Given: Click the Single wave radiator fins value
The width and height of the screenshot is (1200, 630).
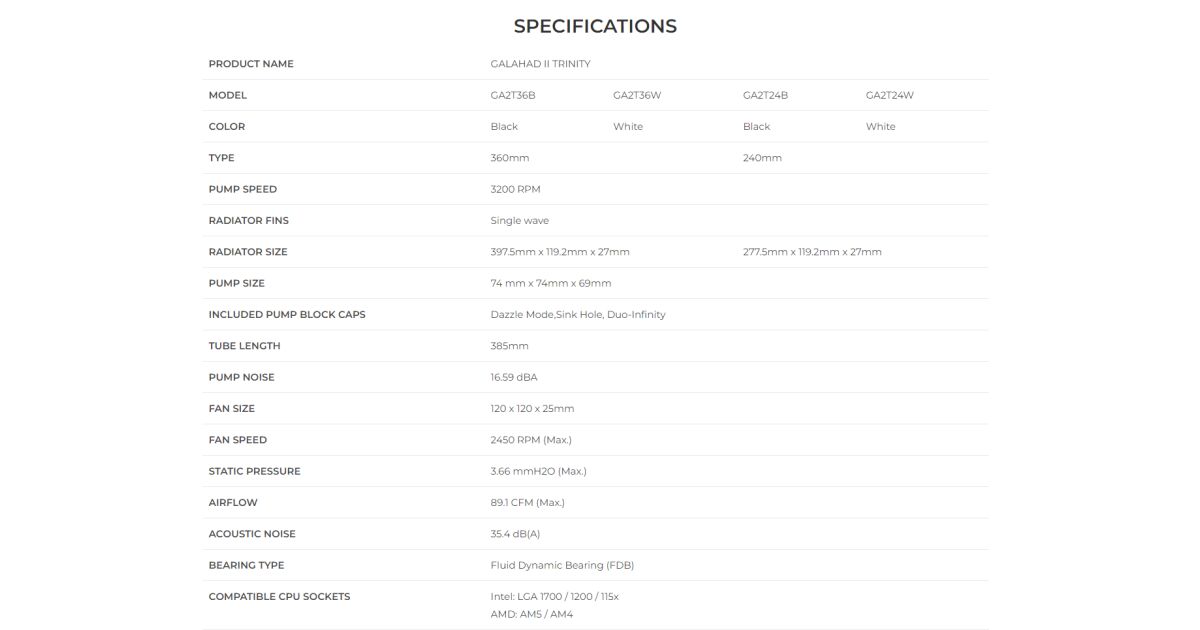Looking at the screenshot, I should click(519, 221).
